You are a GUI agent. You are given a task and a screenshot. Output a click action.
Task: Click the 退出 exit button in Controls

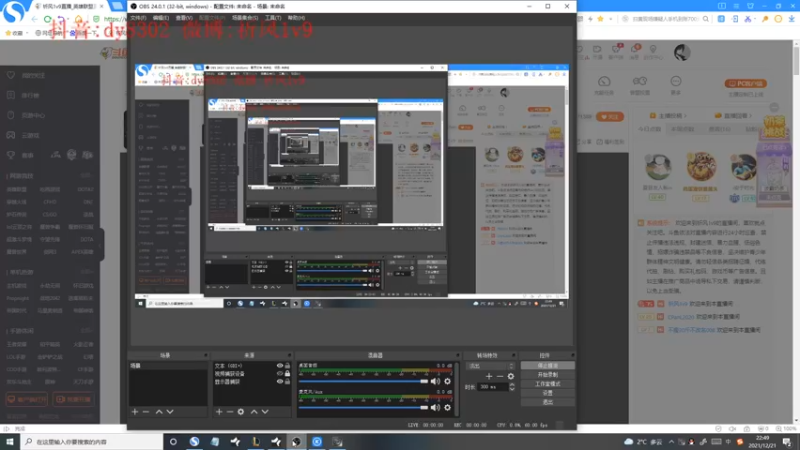coord(547,402)
